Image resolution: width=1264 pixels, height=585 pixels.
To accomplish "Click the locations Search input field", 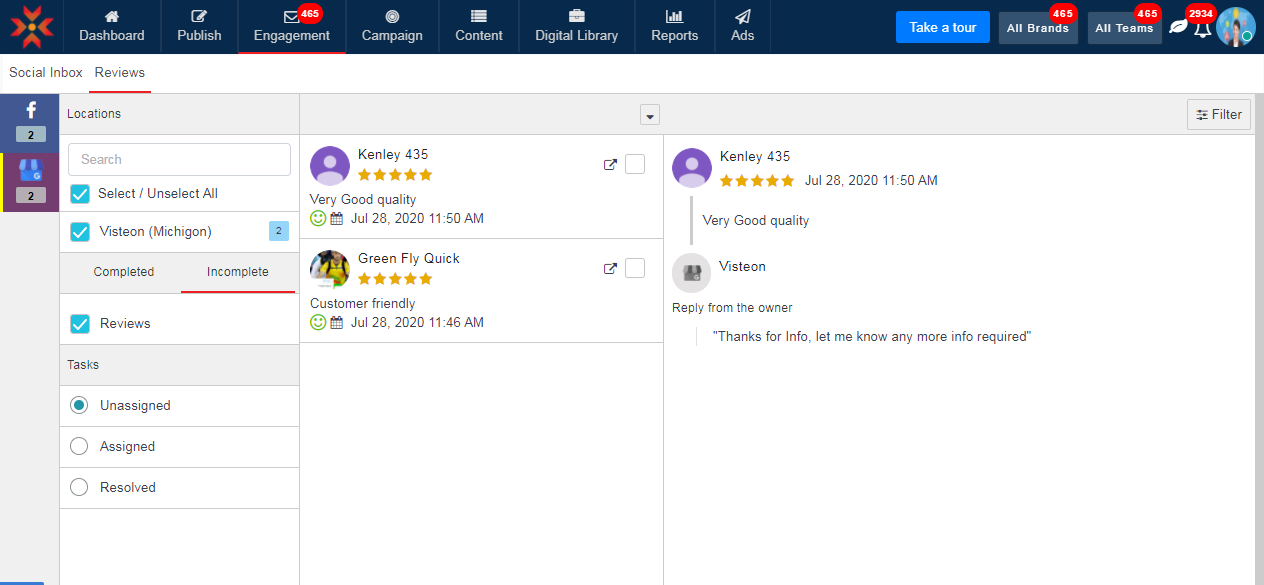I will [179, 159].
